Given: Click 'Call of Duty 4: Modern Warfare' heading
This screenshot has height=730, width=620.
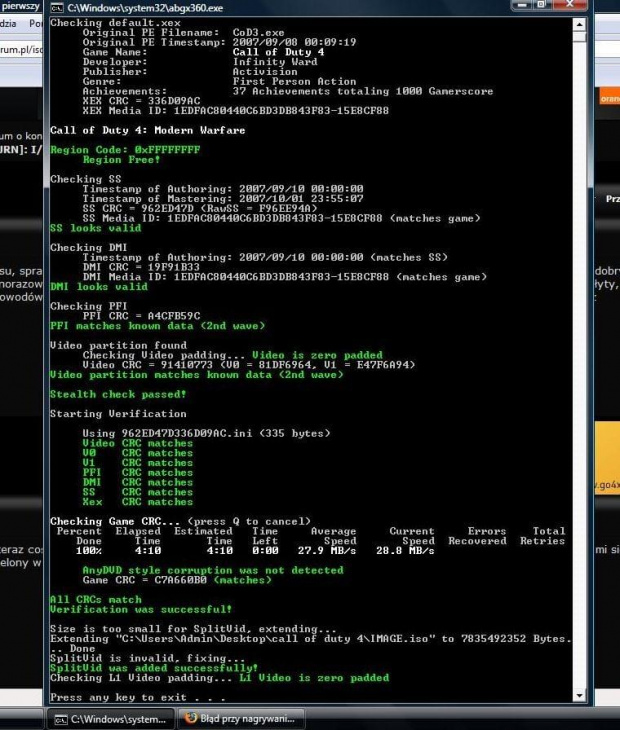Looking at the screenshot, I should [x=148, y=130].
